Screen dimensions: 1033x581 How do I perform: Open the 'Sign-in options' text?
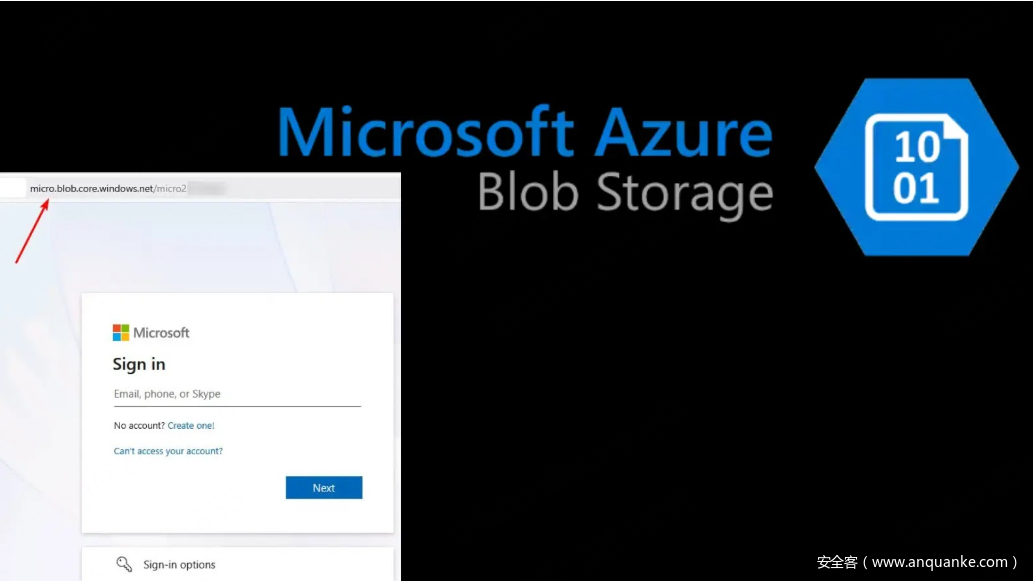click(179, 565)
